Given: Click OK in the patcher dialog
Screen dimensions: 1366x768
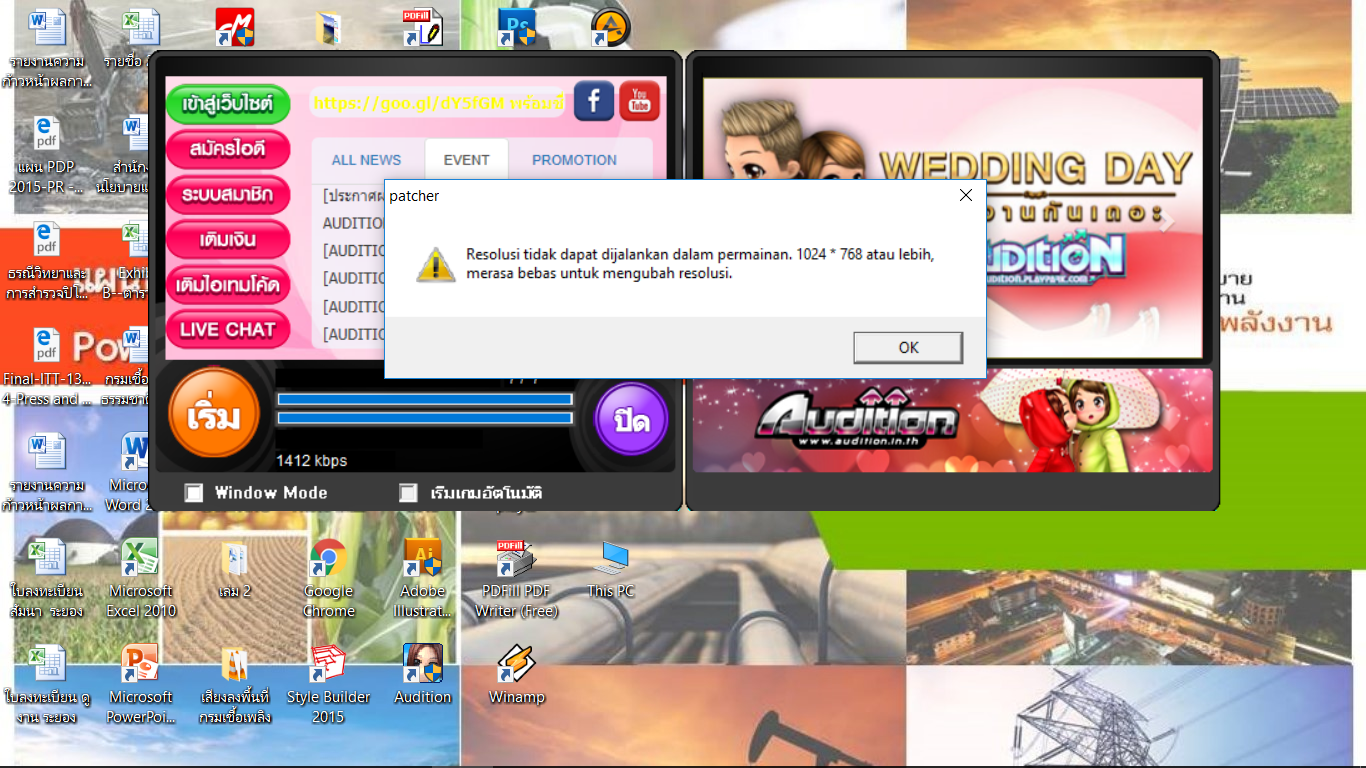Looking at the screenshot, I should 908,347.
